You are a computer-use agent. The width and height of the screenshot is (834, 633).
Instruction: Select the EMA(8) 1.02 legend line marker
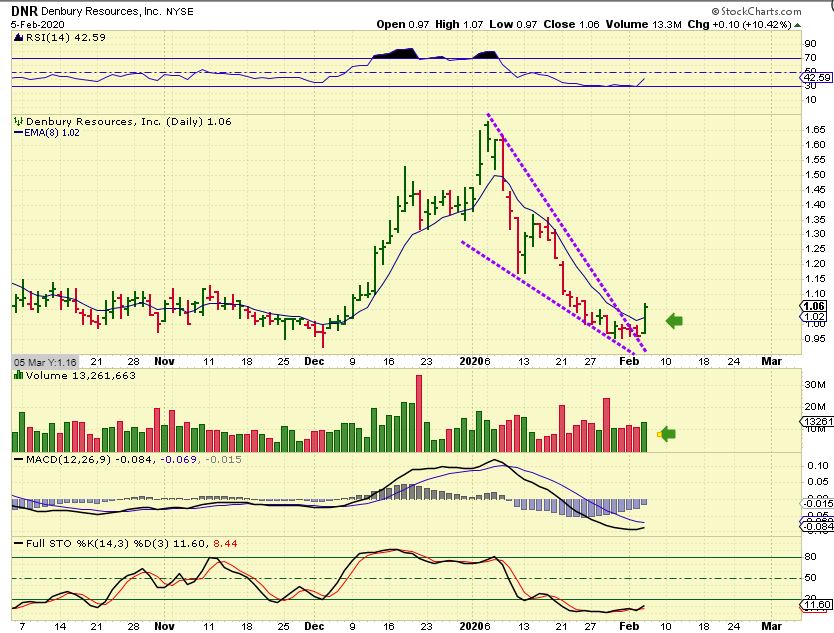coord(19,132)
